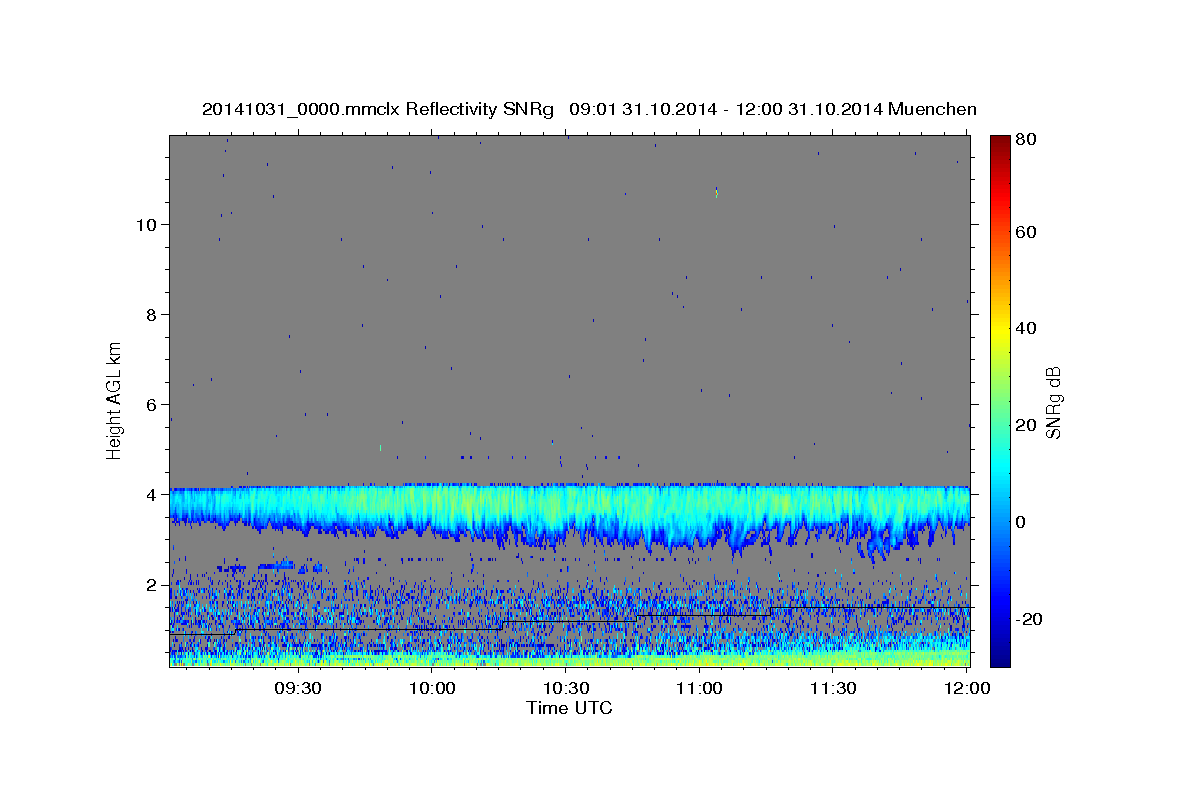Click the 11:00 time tick label

click(698, 689)
